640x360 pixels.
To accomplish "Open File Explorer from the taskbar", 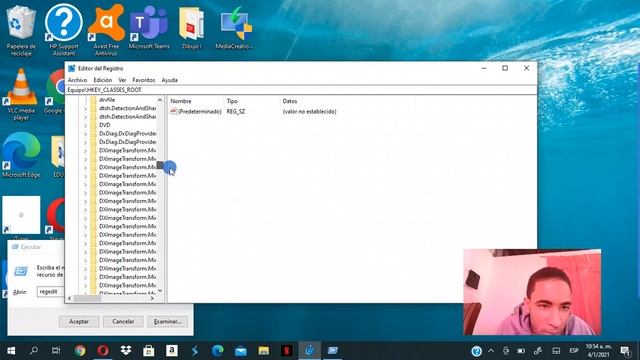I will (264, 351).
